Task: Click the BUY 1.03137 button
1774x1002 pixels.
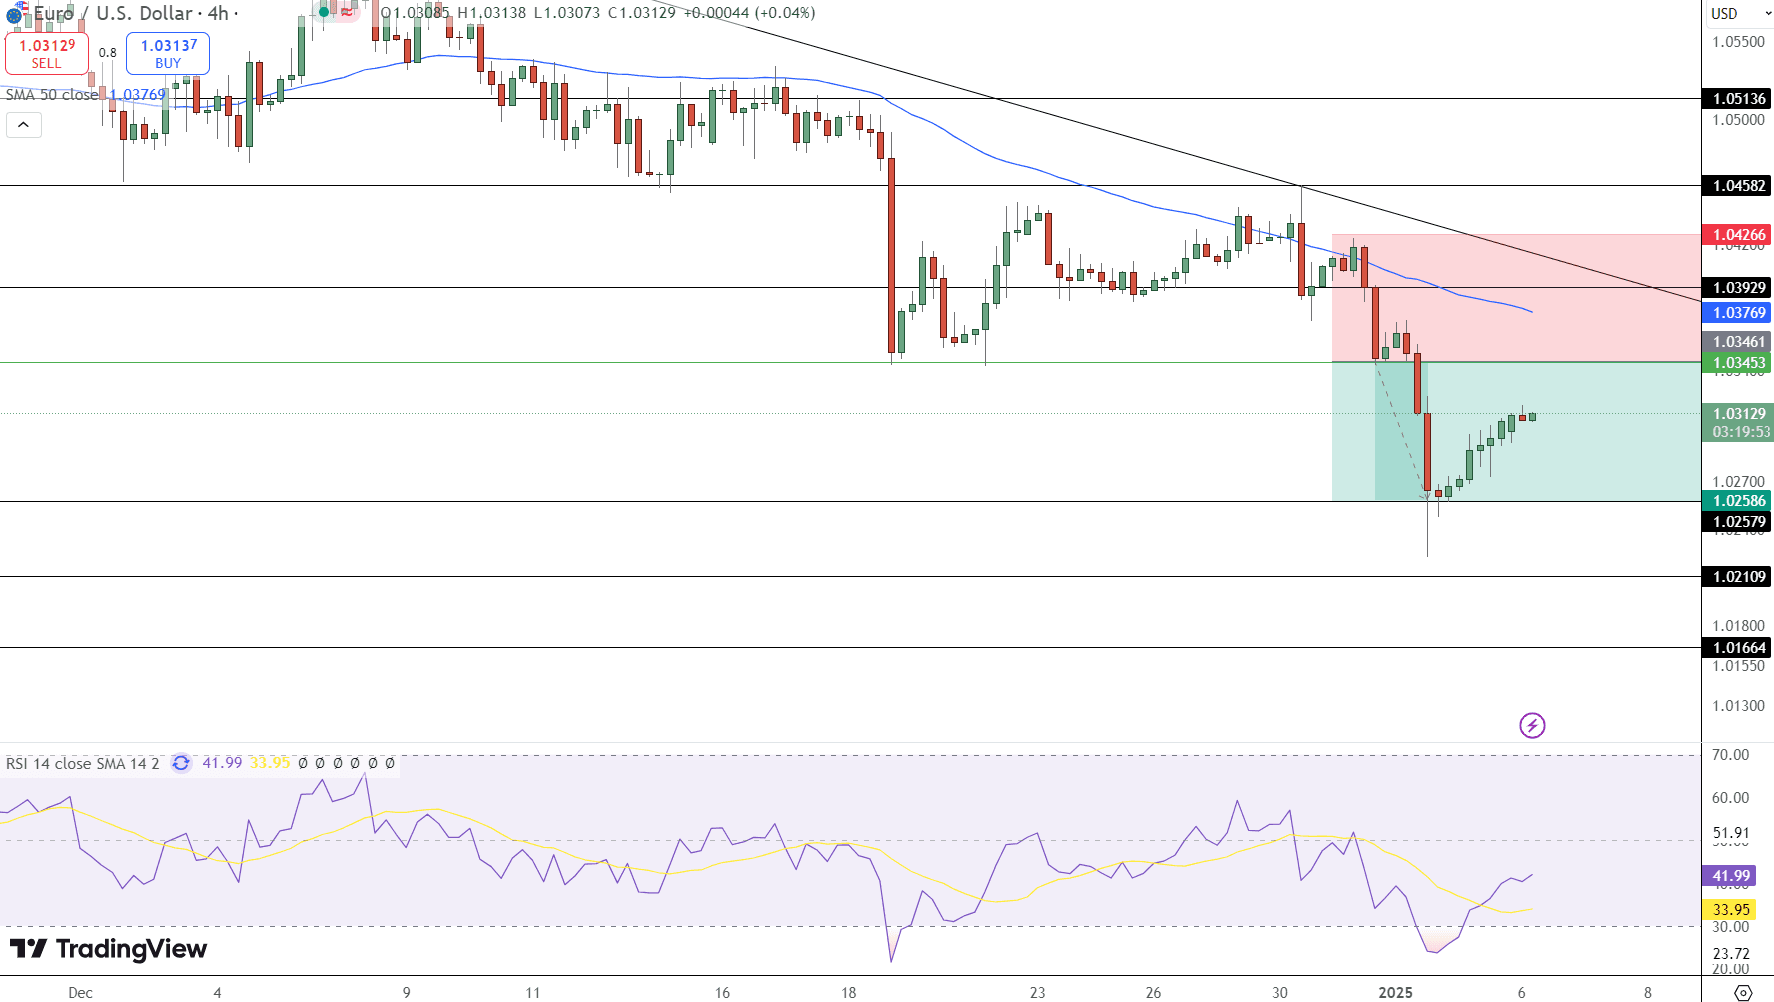Action: [168, 53]
